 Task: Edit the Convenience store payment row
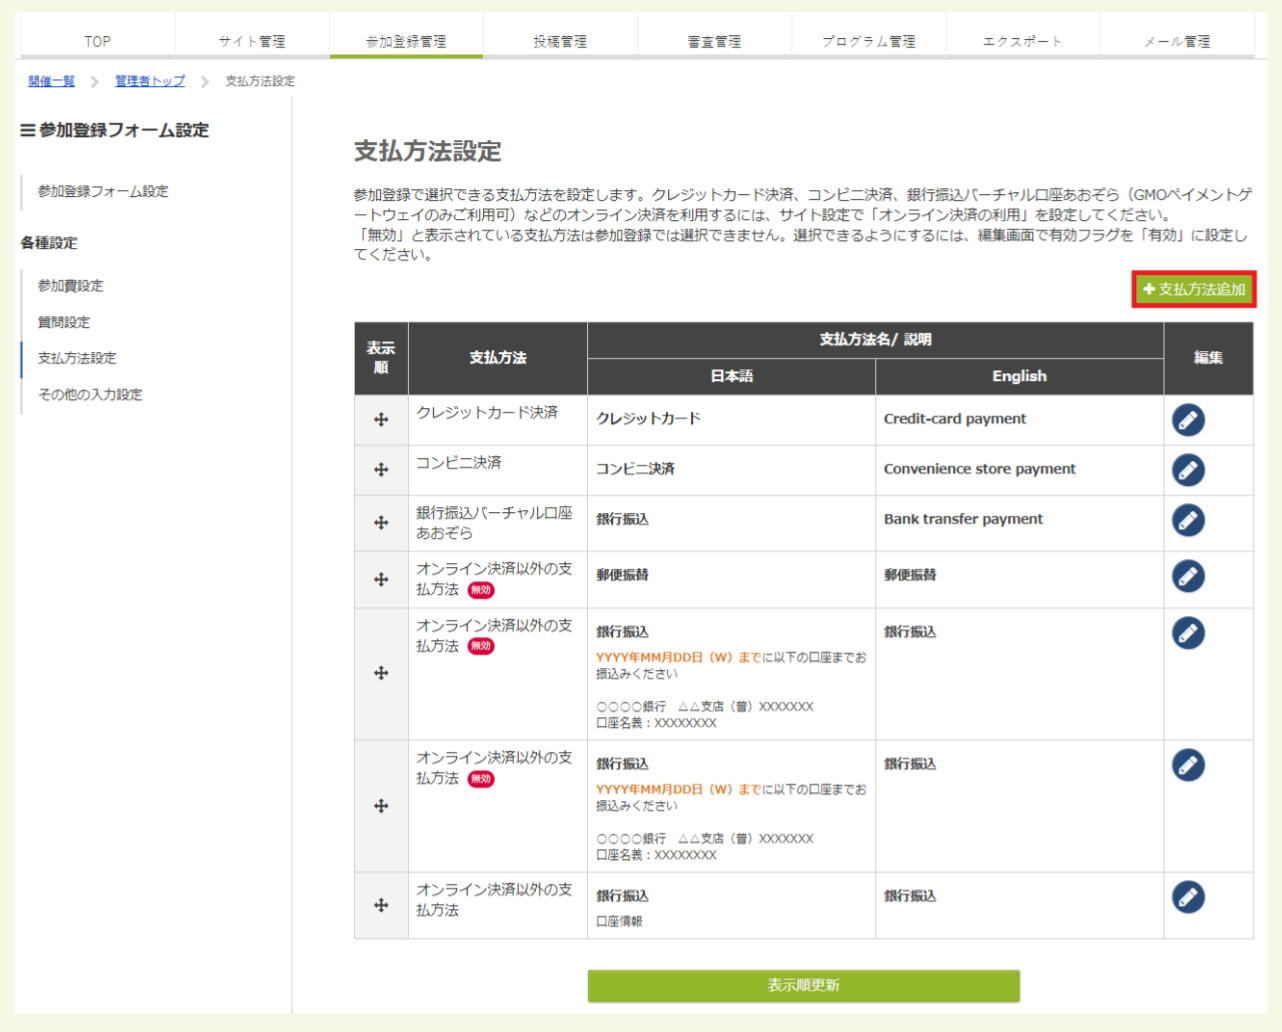coord(1188,470)
